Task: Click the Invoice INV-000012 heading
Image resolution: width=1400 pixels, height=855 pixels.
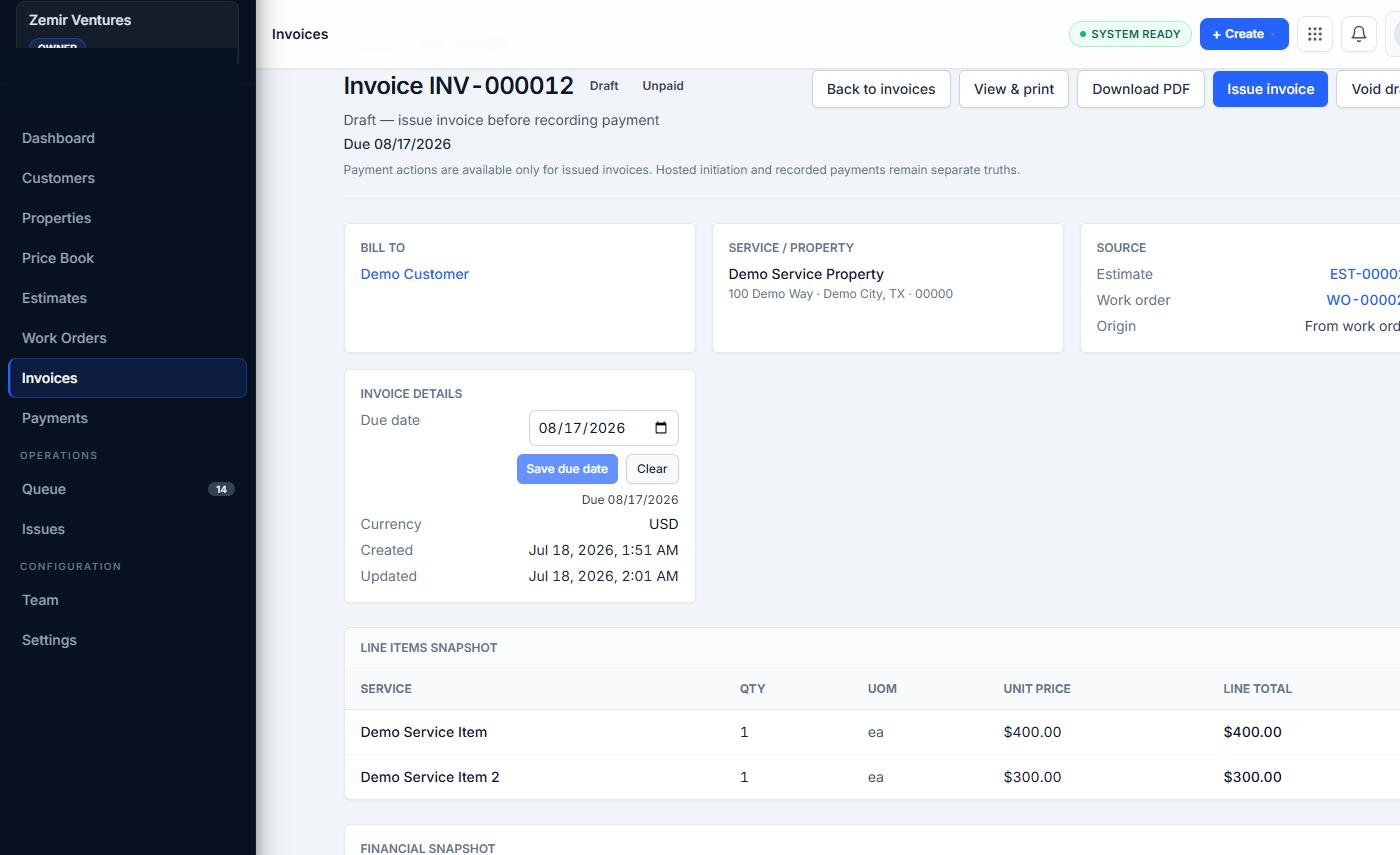Action: (x=458, y=86)
